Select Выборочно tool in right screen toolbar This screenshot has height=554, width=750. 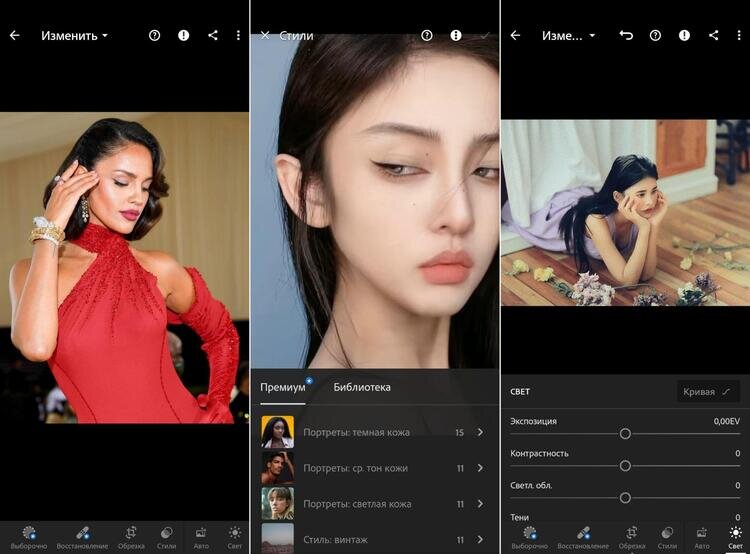pyautogui.click(x=529, y=537)
